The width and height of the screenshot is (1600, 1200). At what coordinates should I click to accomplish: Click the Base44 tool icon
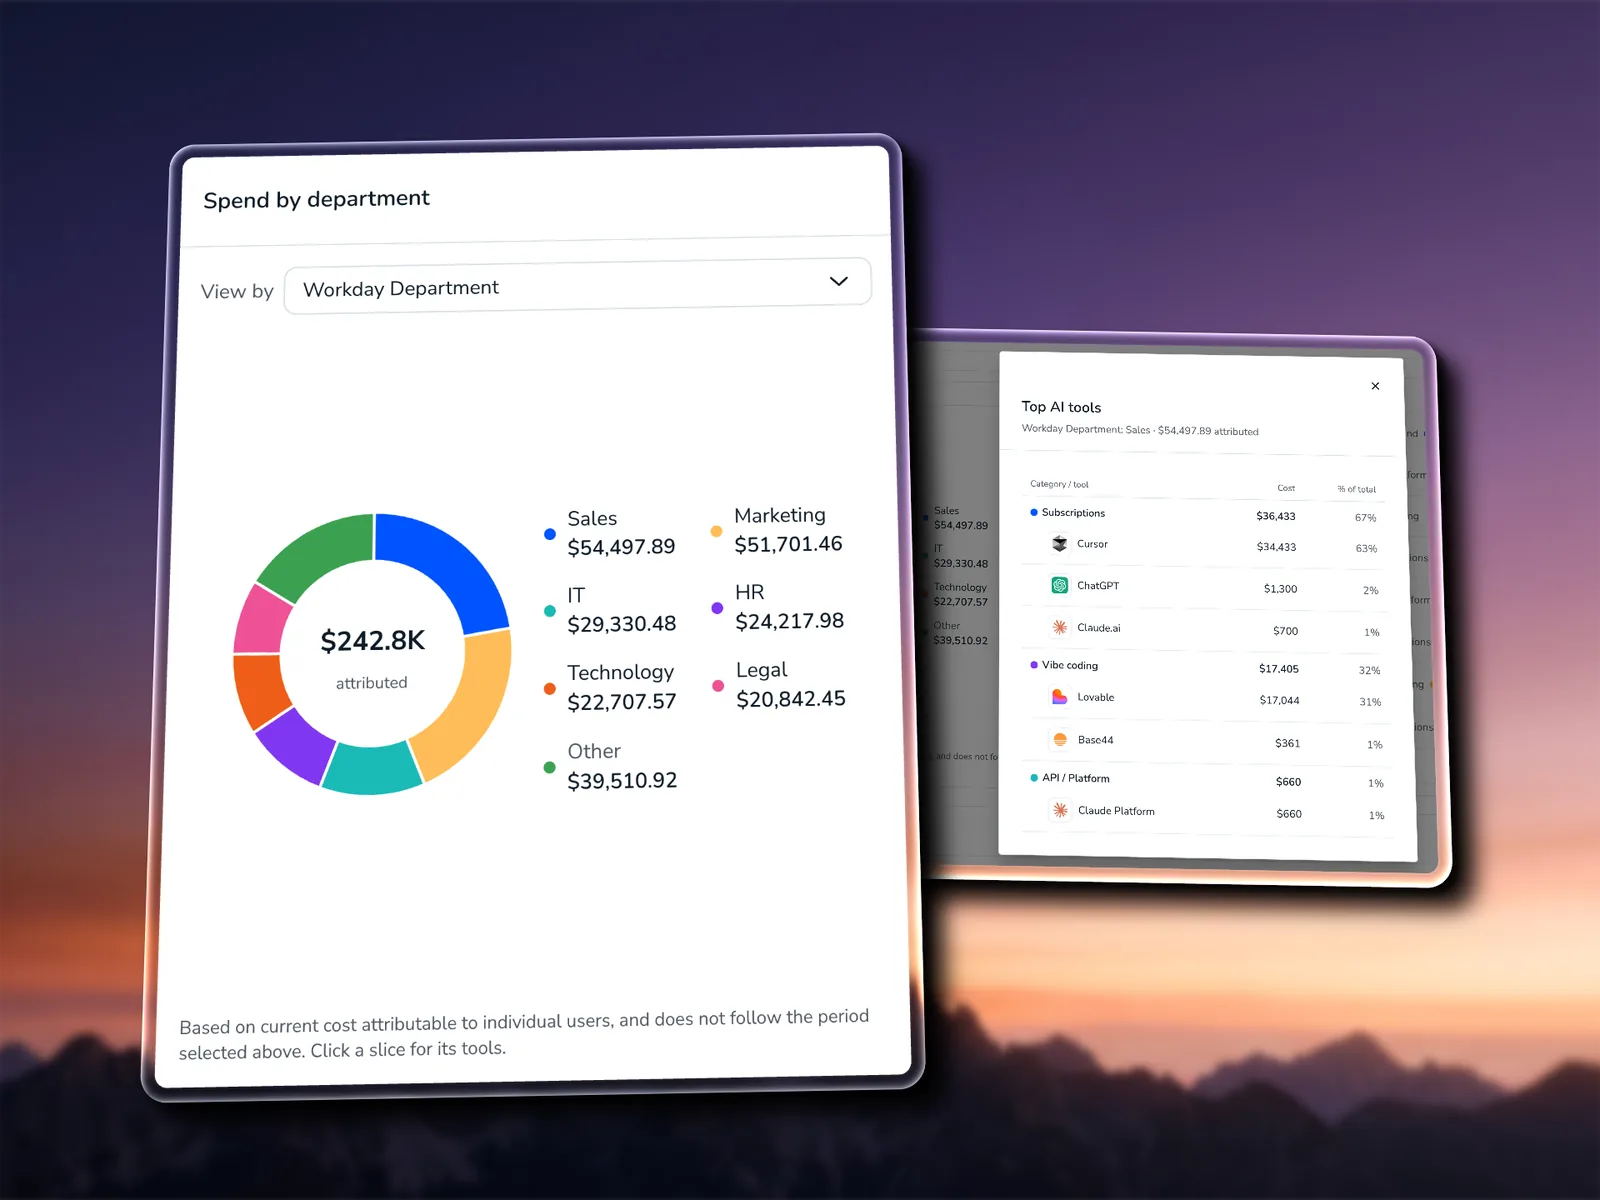click(1060, 739)
